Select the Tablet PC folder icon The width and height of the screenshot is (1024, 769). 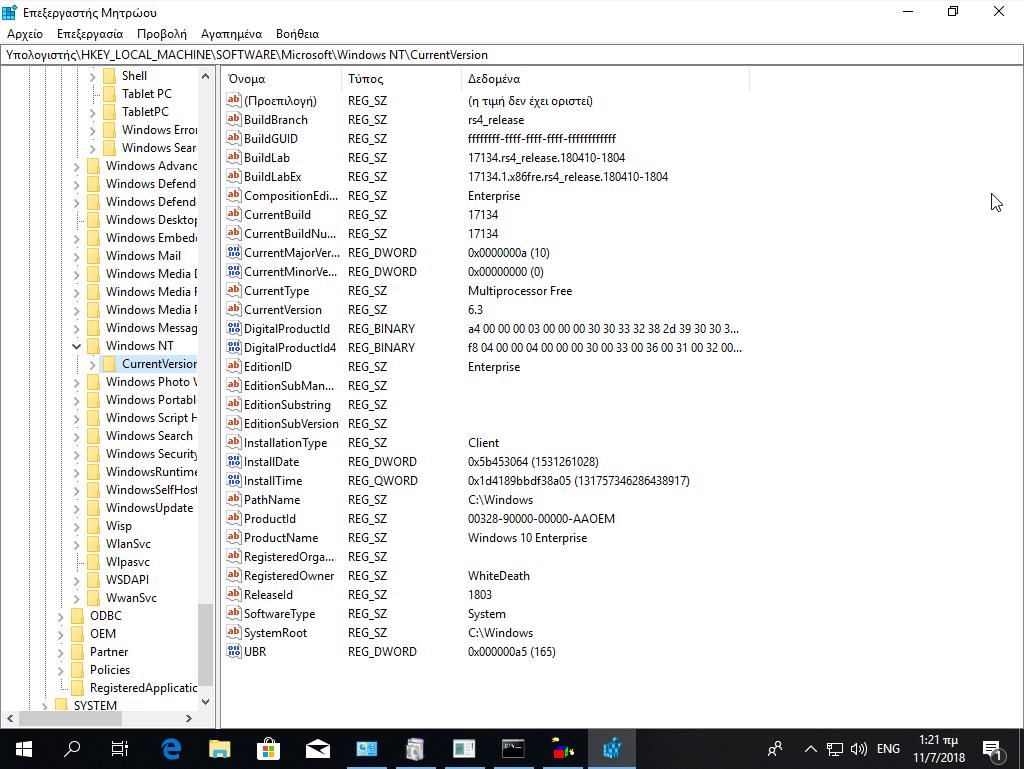[110, 94]
